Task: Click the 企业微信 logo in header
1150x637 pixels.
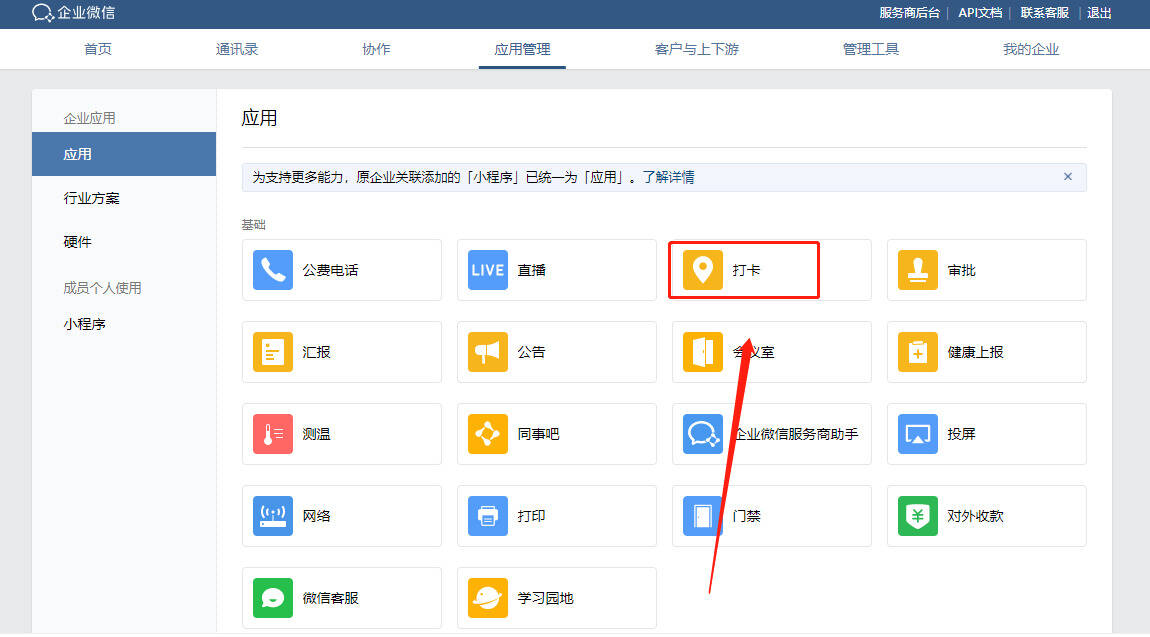Action: point(73,12)
